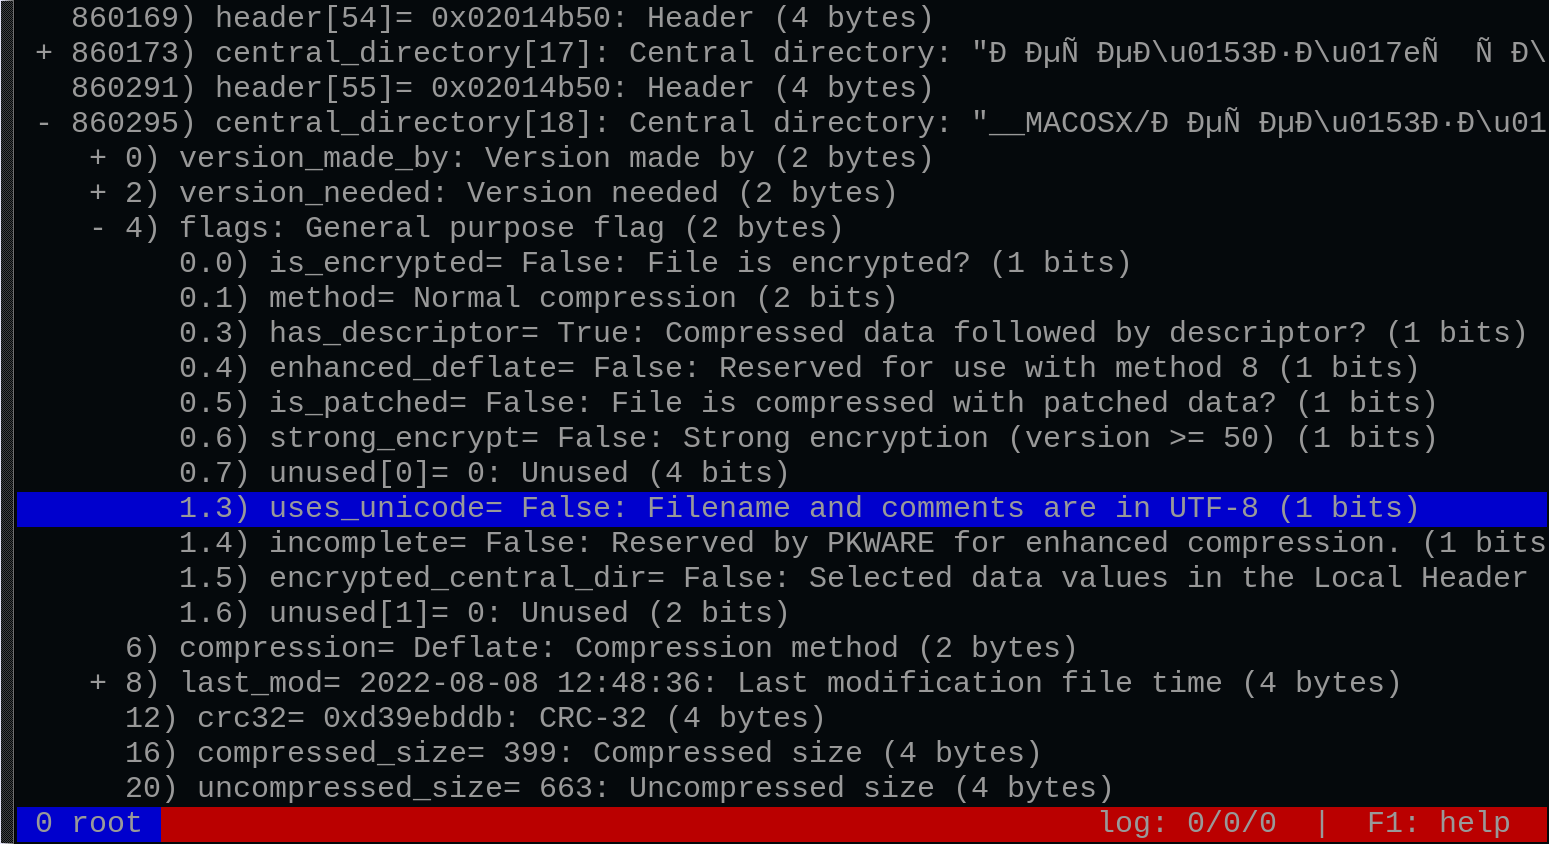Screen dimensions: 1549x844
Task: Click 'F1: help' in the status bar
Action: pyautogui.click(x=1438, y=823)
